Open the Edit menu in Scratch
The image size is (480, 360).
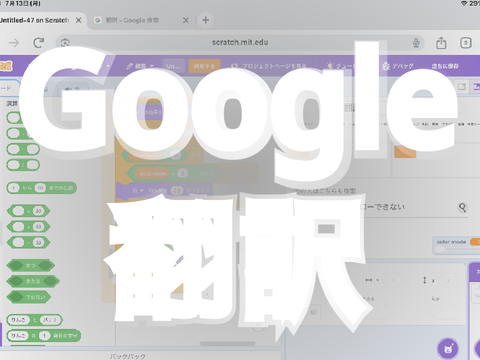coord(140,66)
